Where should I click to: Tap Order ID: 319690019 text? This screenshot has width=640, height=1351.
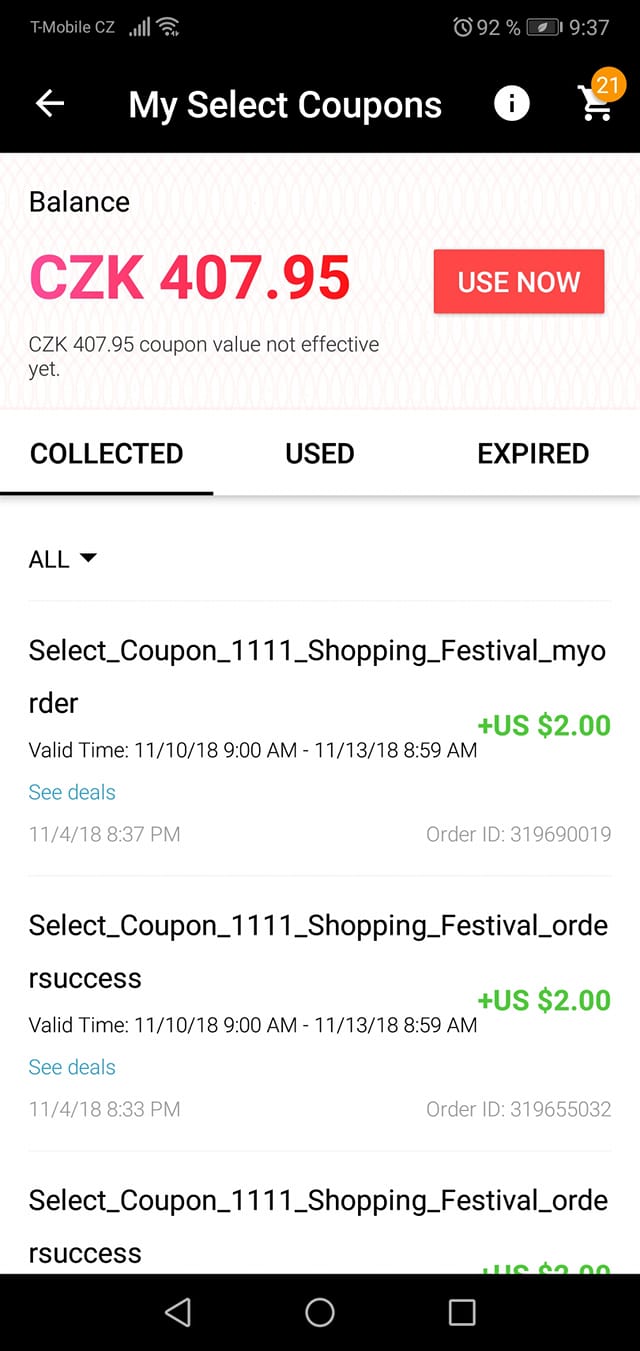(x=518, y=834)
